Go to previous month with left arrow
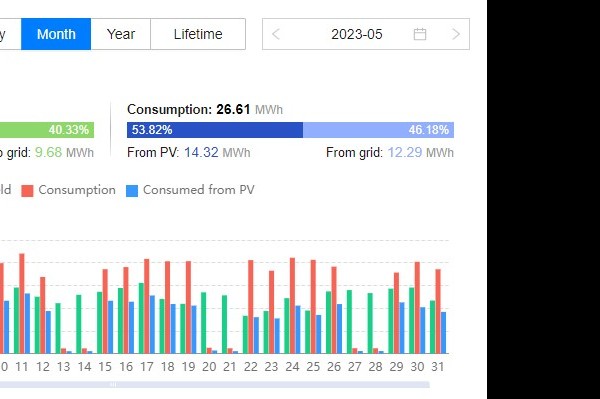 (x=276, y=34)
